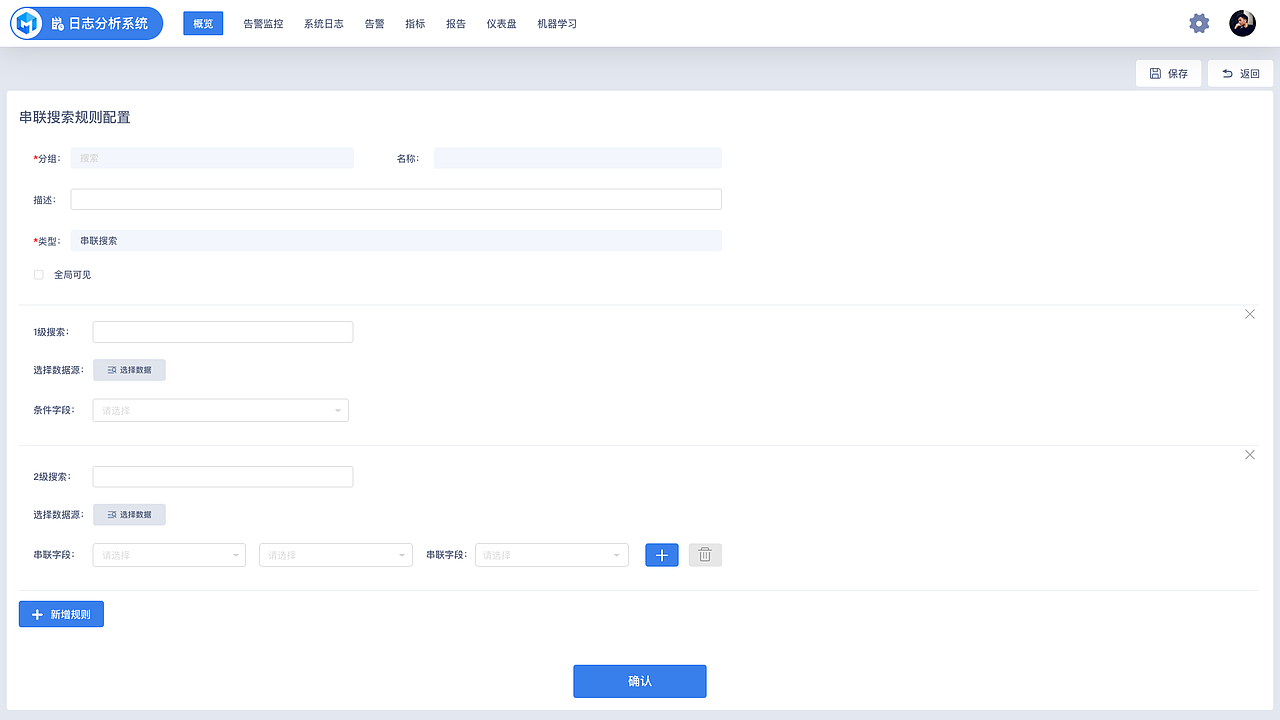Click the 返回 button
The width and height of the screenshot is (1280, 720).
[x=1241, y=73]
